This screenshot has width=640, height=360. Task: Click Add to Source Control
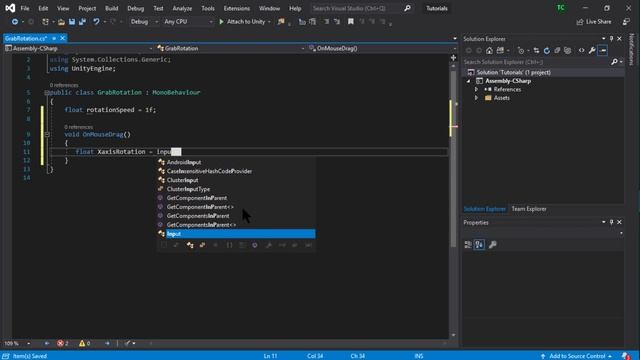coord(577,356)
